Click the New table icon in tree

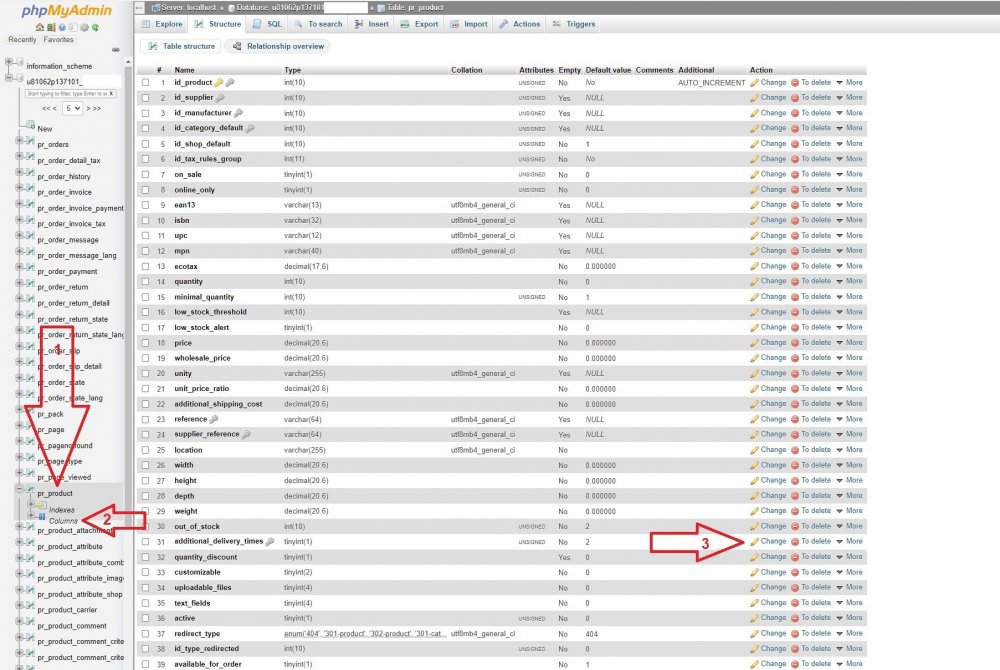tap(30, 126)
